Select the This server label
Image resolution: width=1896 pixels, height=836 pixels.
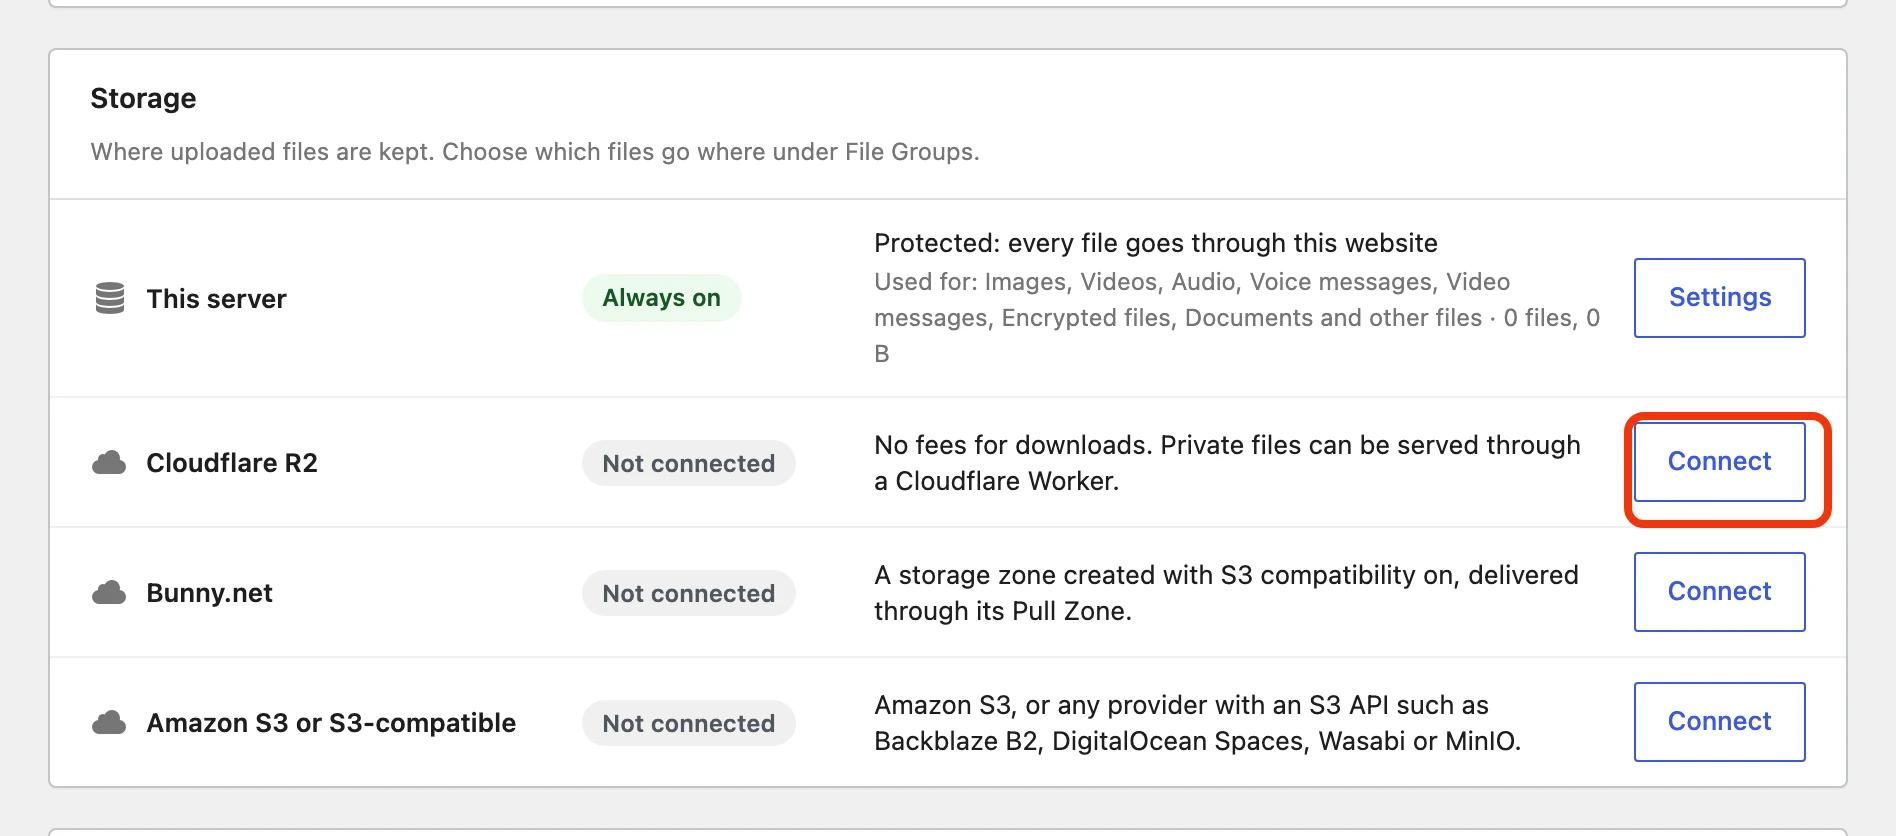pyautogui.click(x=216, y=299)
